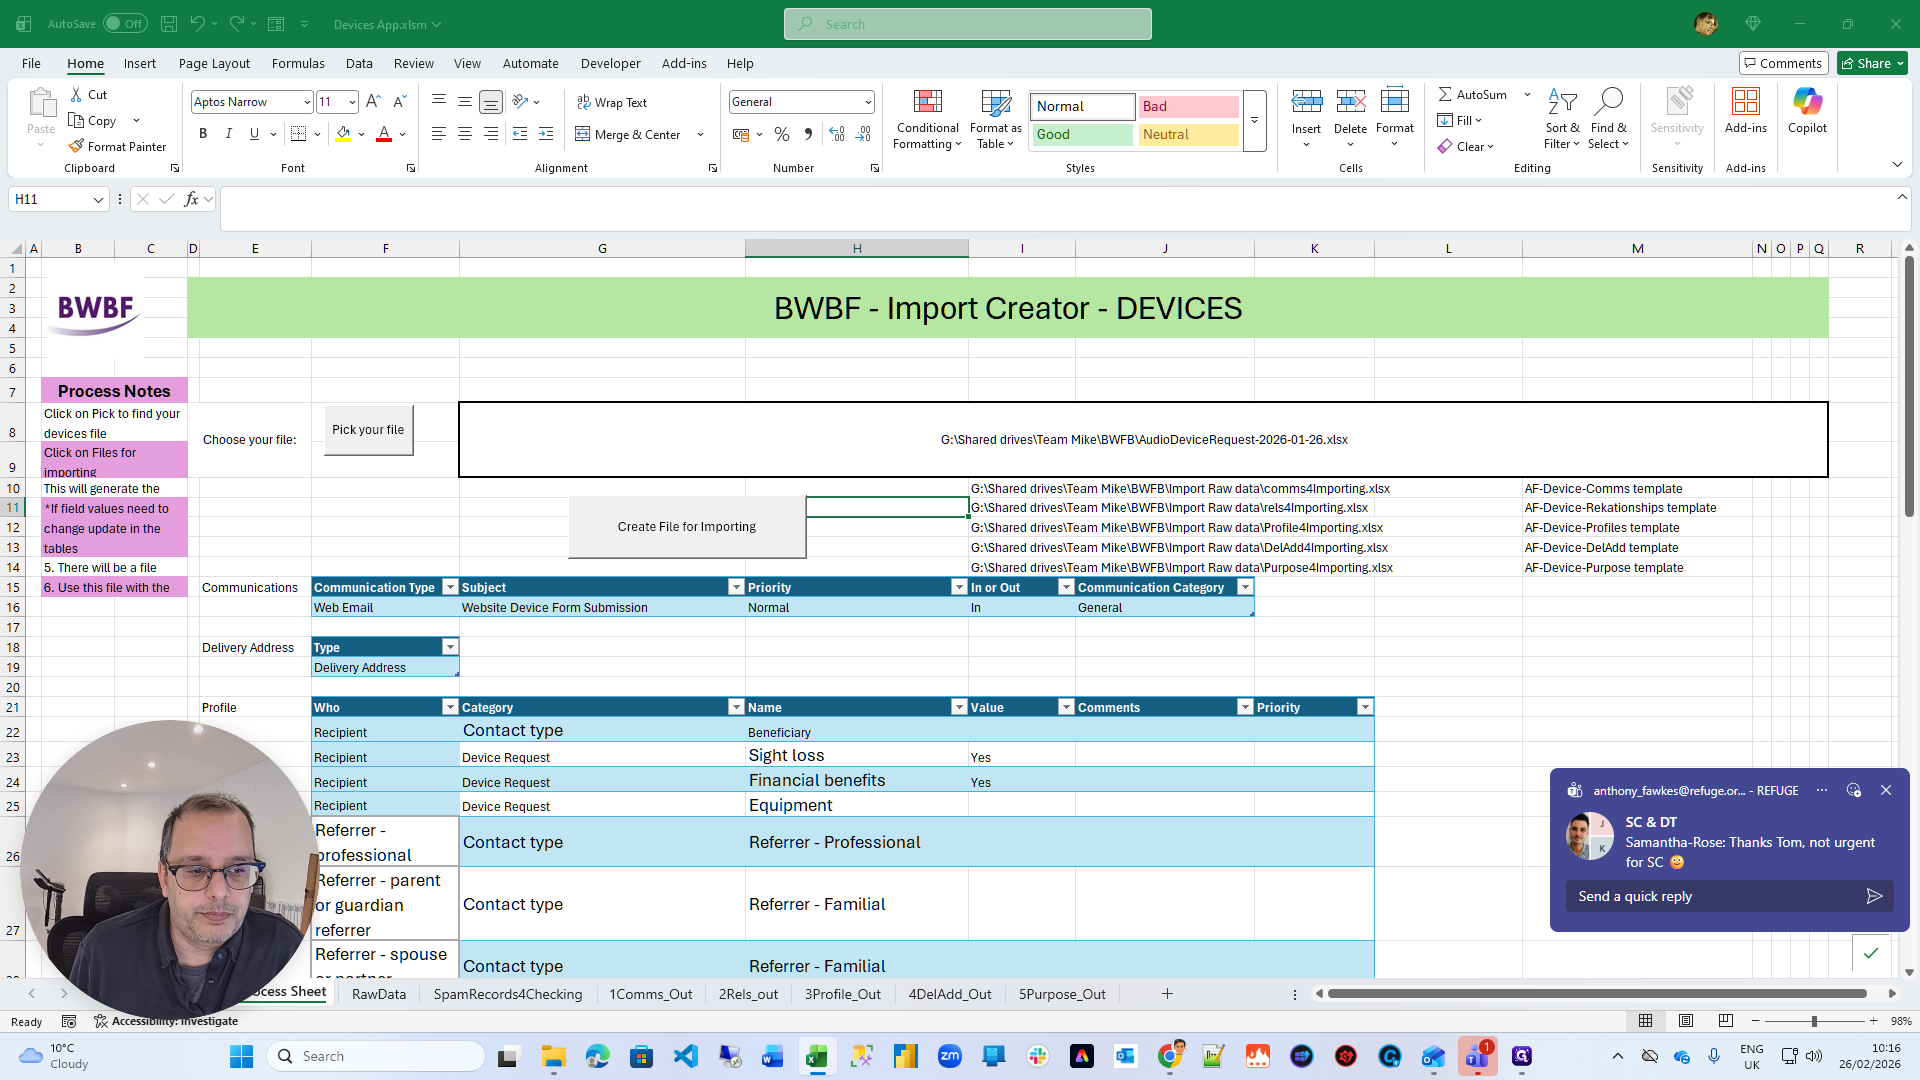Switch to the RawData sheet tab

(379, 994)
